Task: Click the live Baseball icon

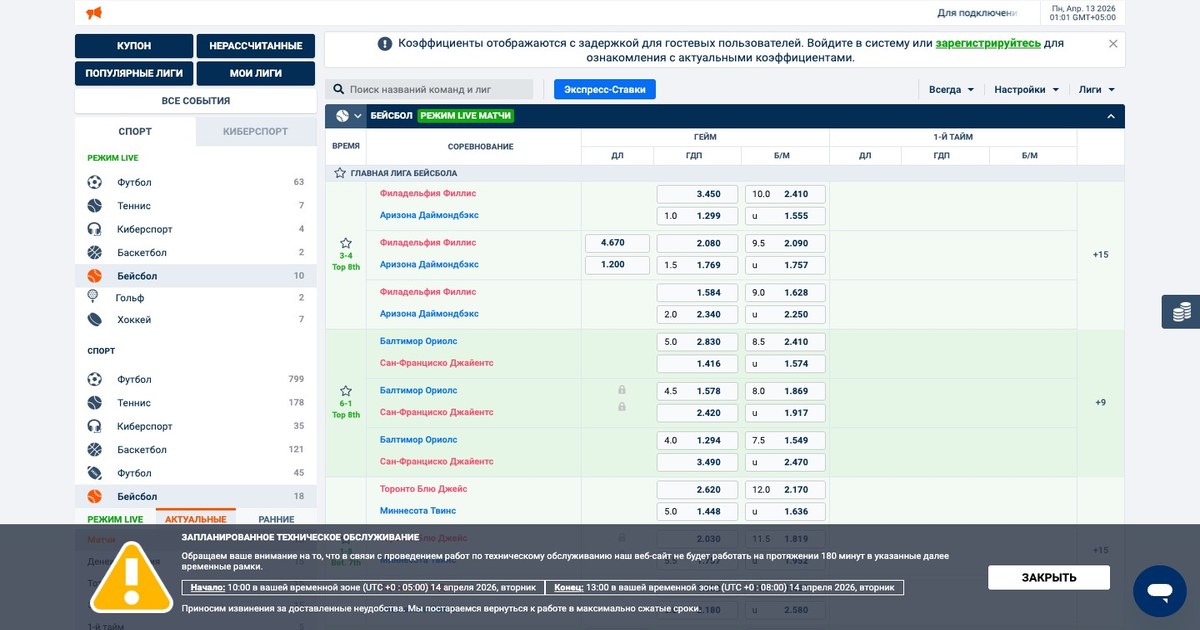Action: point(95,276)
